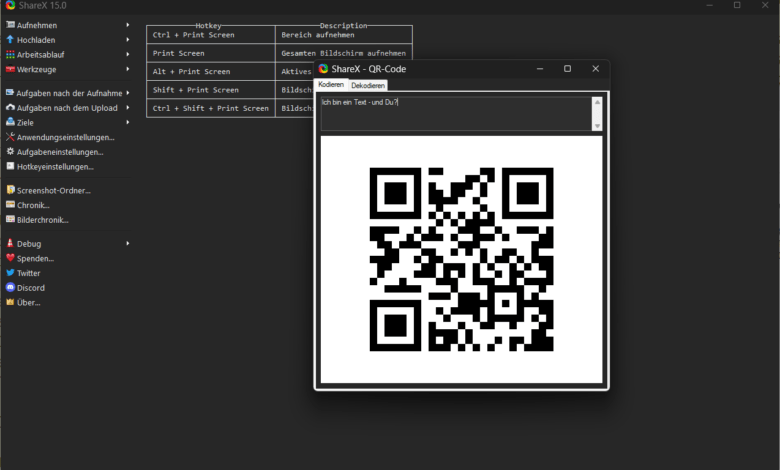Open the Über... about entry
Image resolution: width=780 pixels, height=470 pixels.
28,302
